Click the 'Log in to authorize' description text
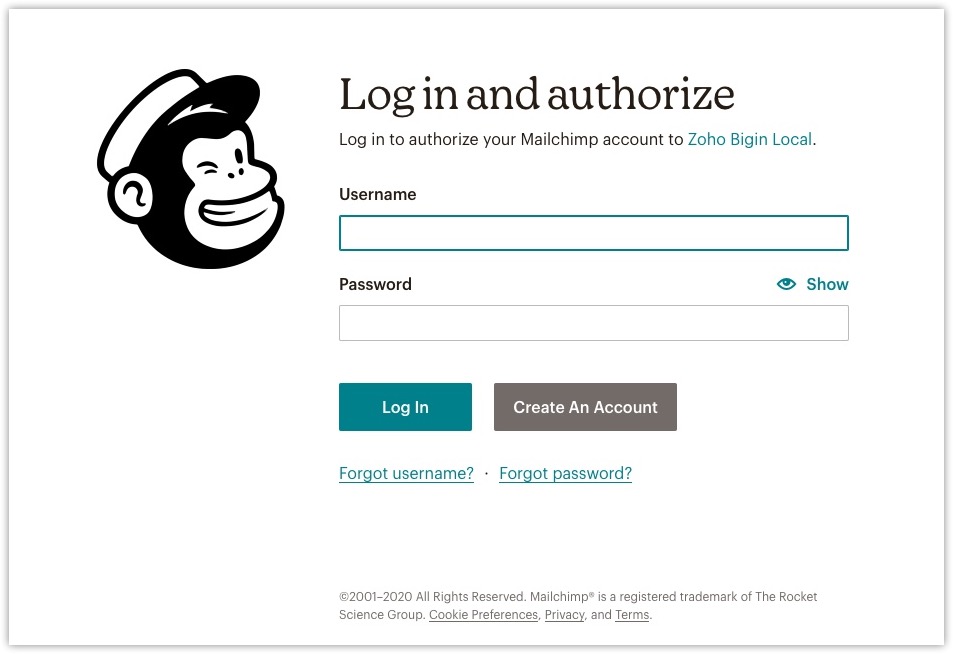This screenshot has width=953, height=654. coord(510,140)
